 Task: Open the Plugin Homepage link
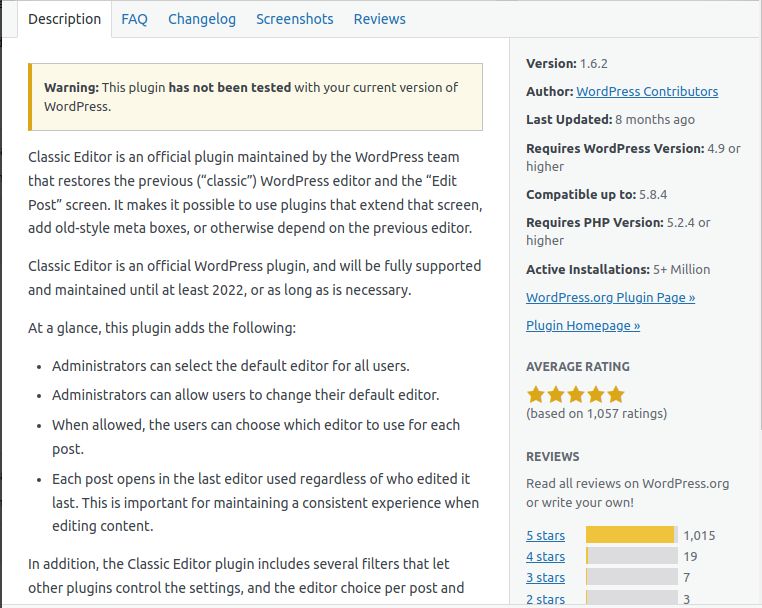point(583,326)
